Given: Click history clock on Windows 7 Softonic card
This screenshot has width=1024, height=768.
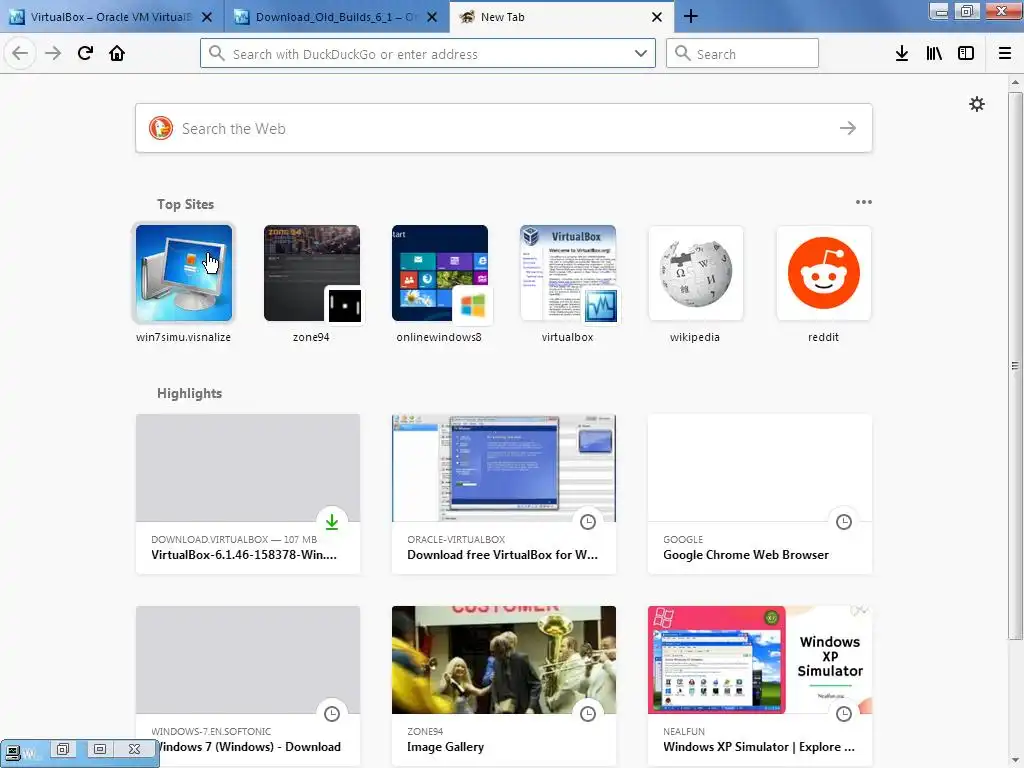Looking at the screenshot, I should click(x=332, y=714).
